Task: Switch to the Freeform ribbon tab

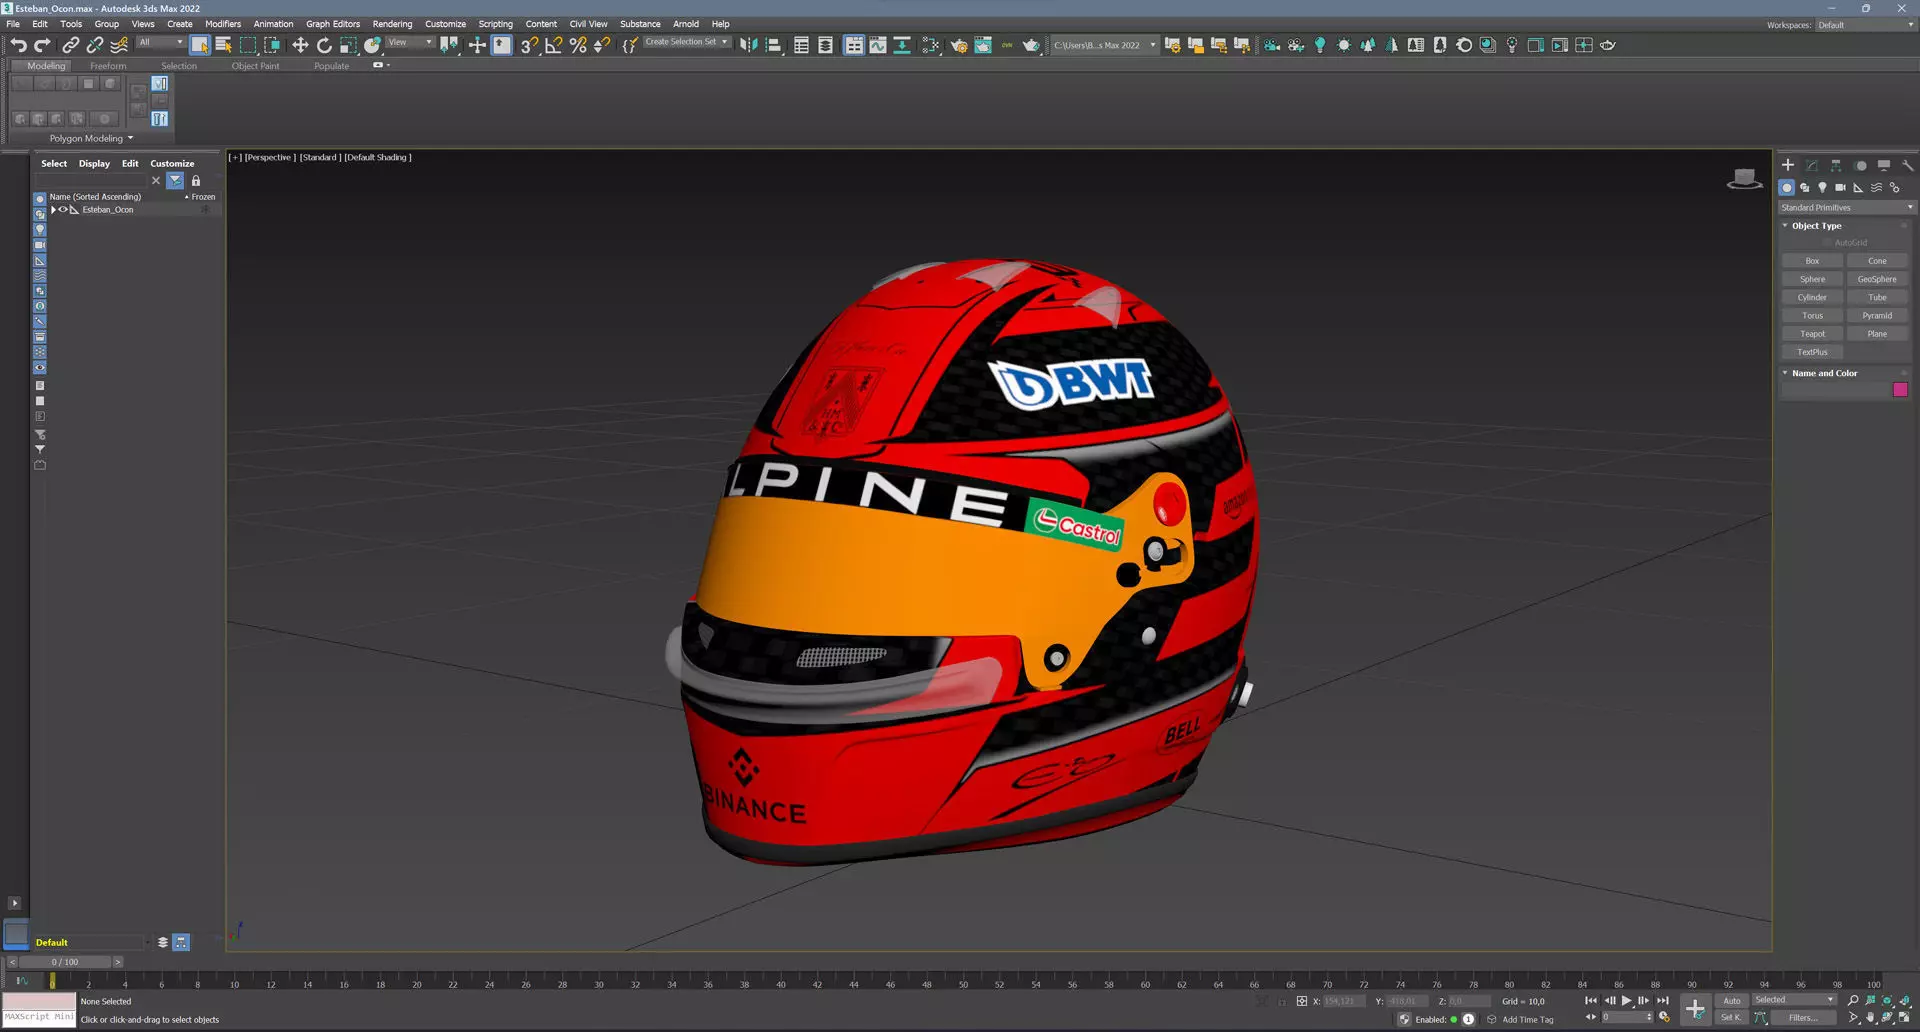Action: (x=108, y=66)
